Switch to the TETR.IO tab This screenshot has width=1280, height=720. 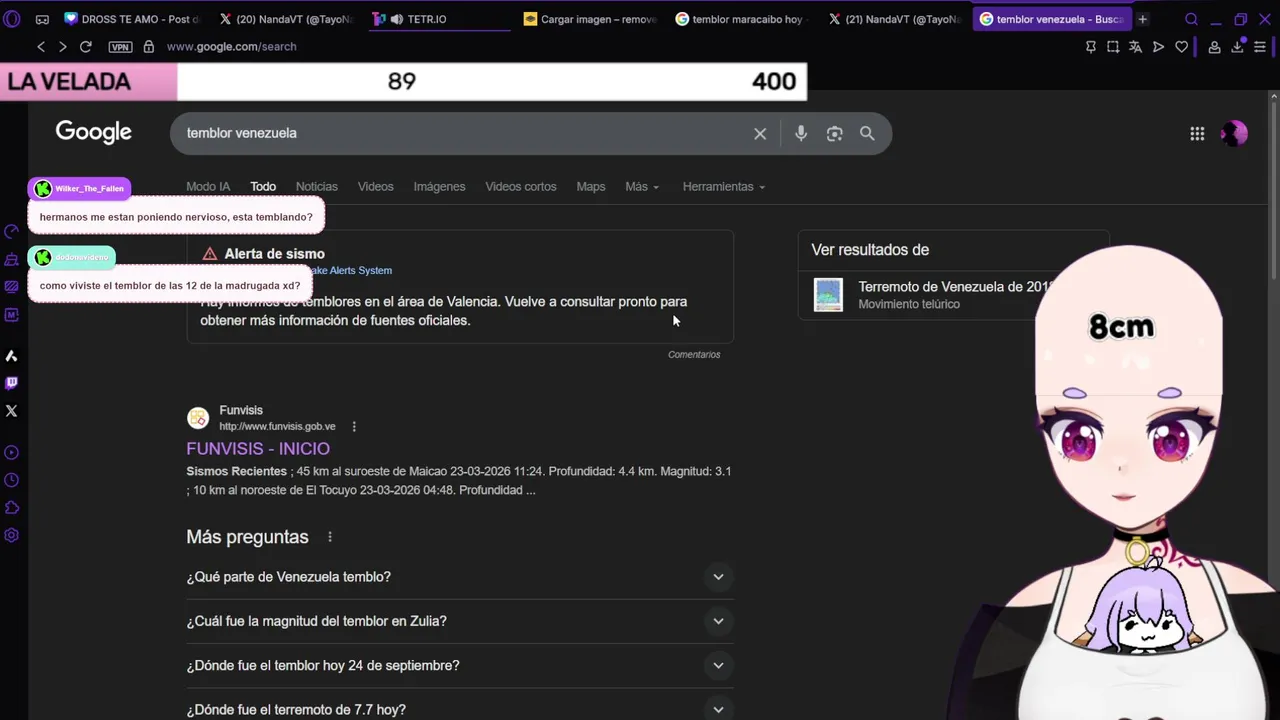click(x=439, y=19)
